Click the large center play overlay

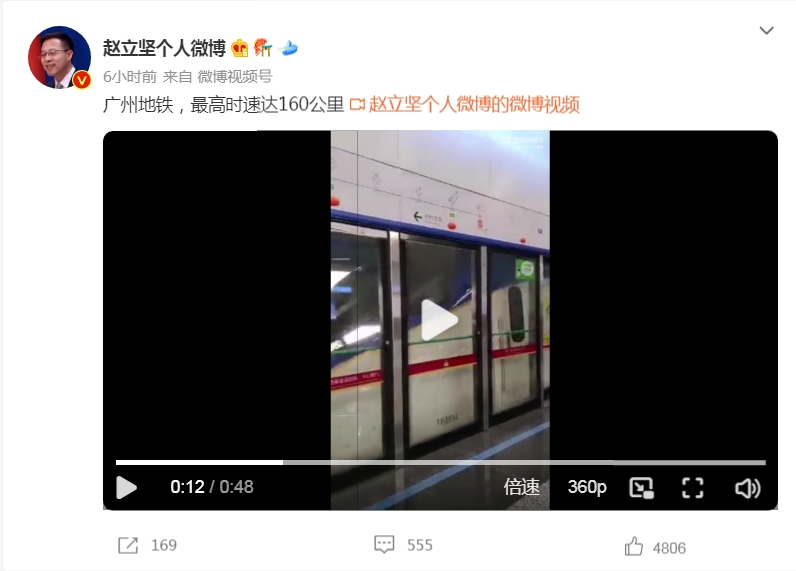coord(440,320)
